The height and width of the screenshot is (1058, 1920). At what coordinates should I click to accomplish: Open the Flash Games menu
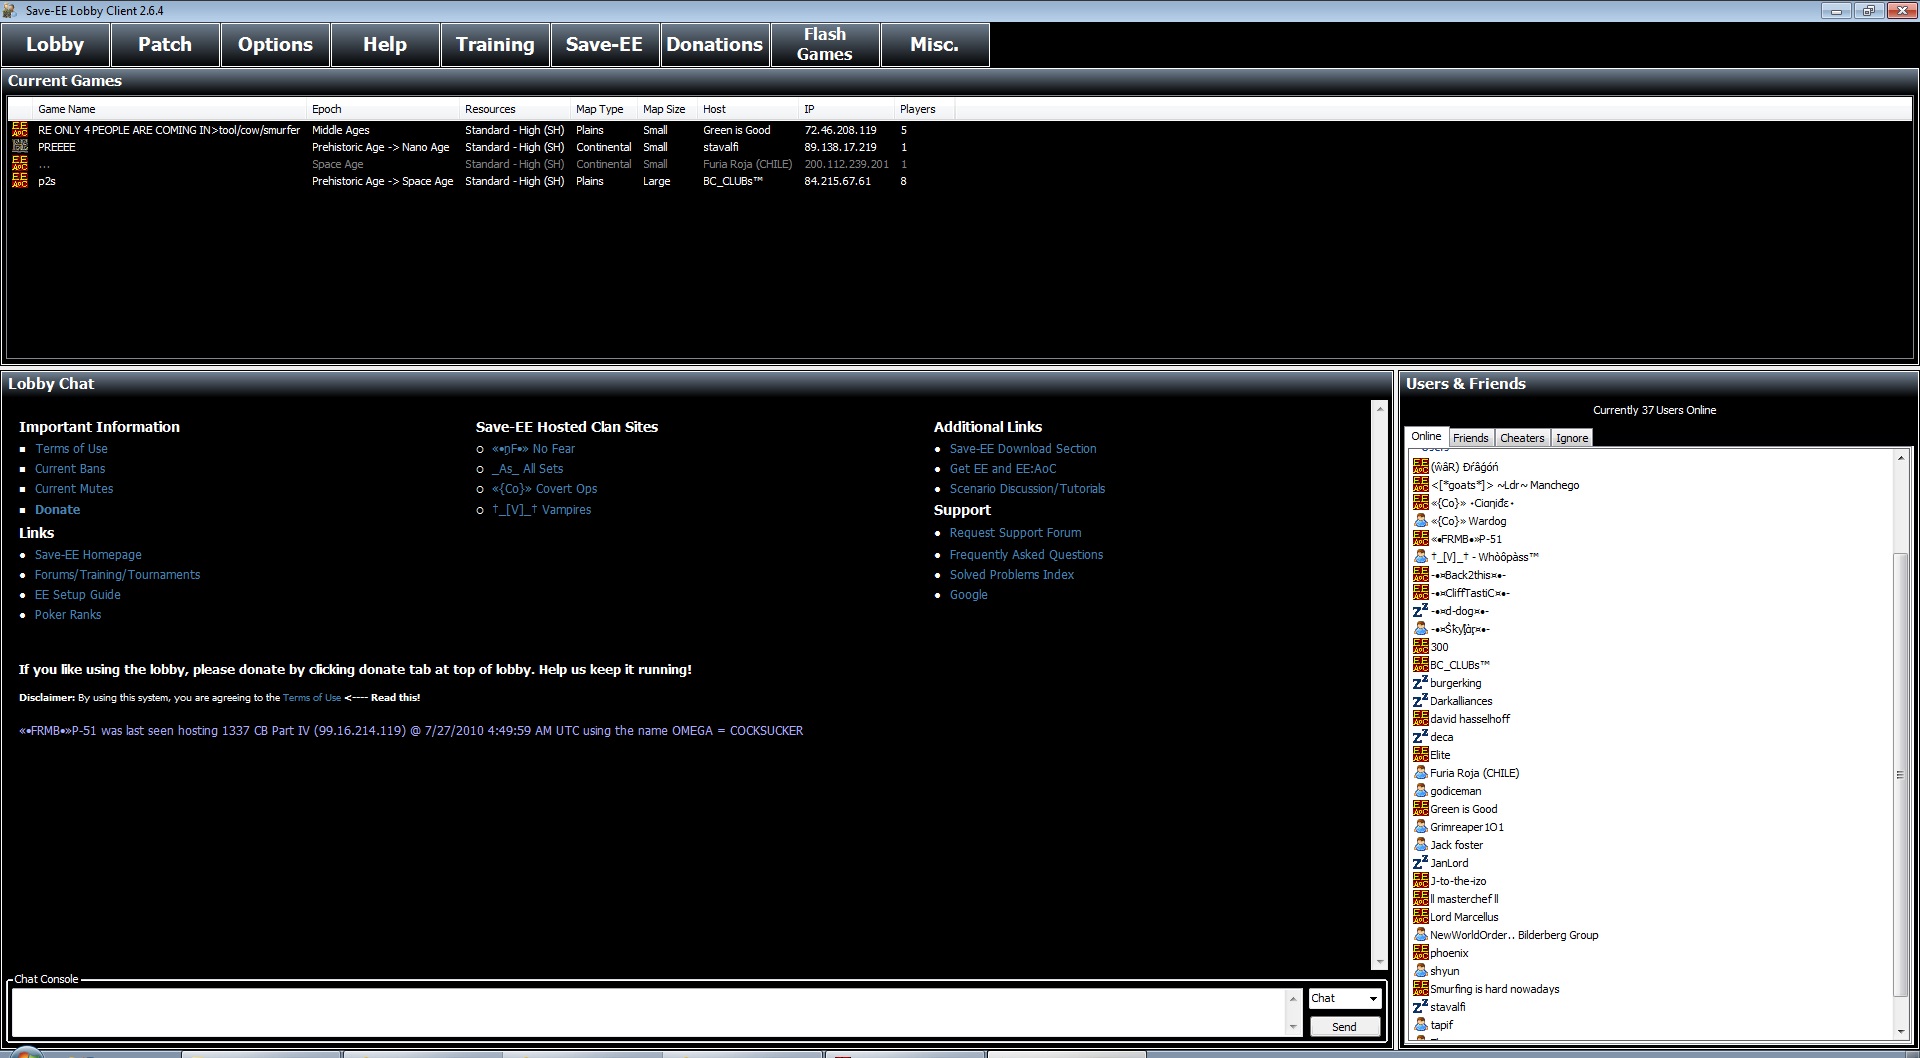825,45
